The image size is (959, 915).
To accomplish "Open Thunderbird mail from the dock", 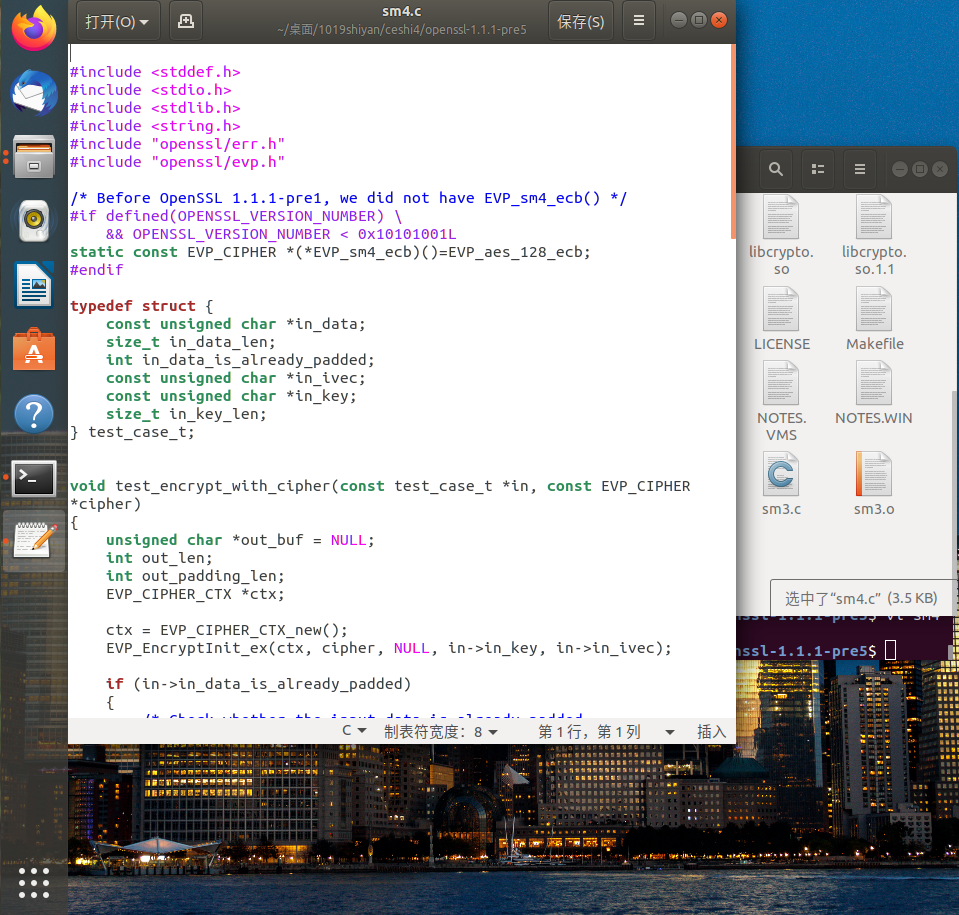I will click(34, 93).
